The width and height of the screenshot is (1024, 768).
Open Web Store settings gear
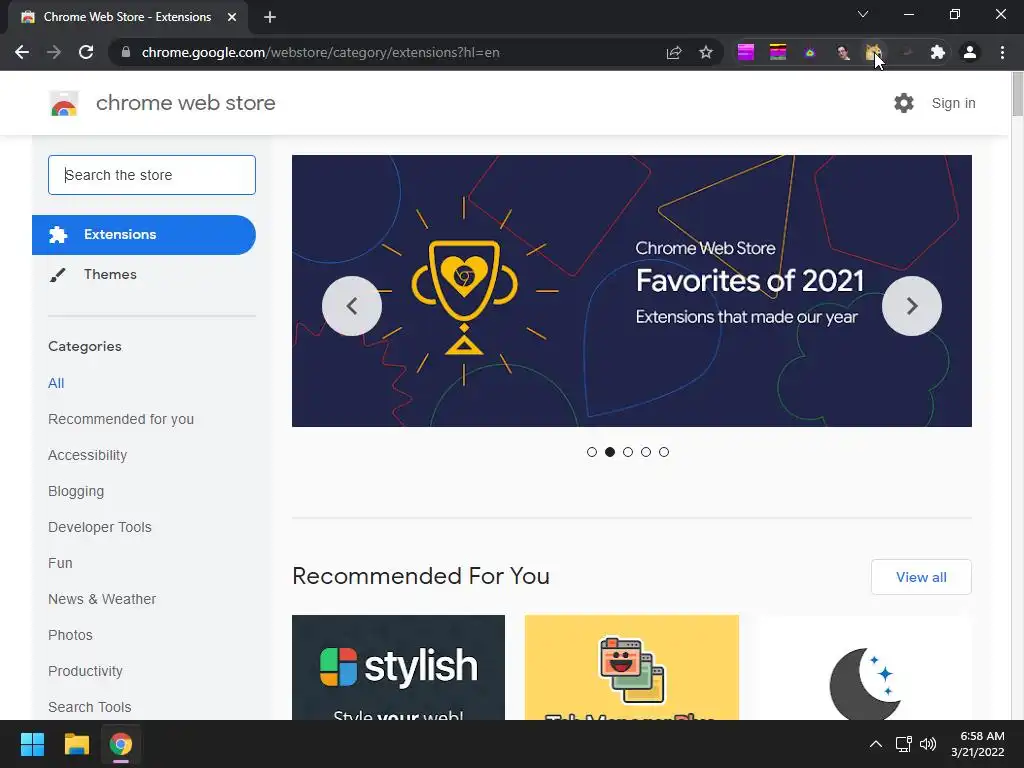(904, 103)
